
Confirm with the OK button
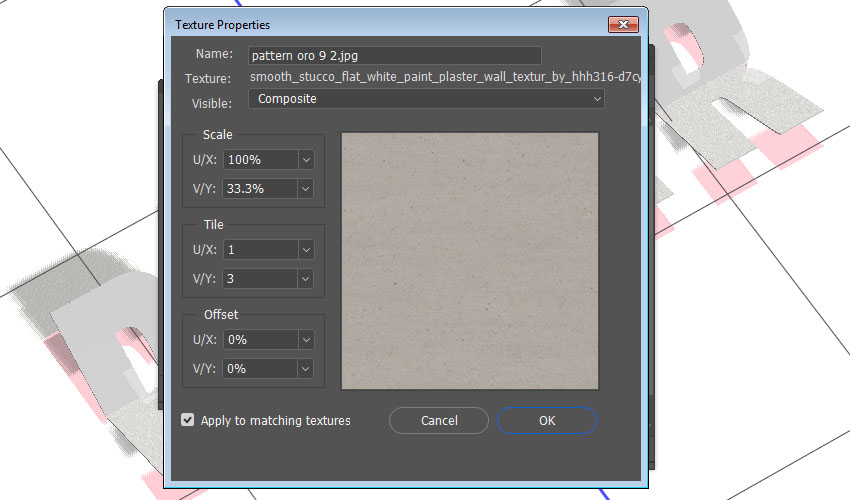pyautogui.click(x=547, y=420)
